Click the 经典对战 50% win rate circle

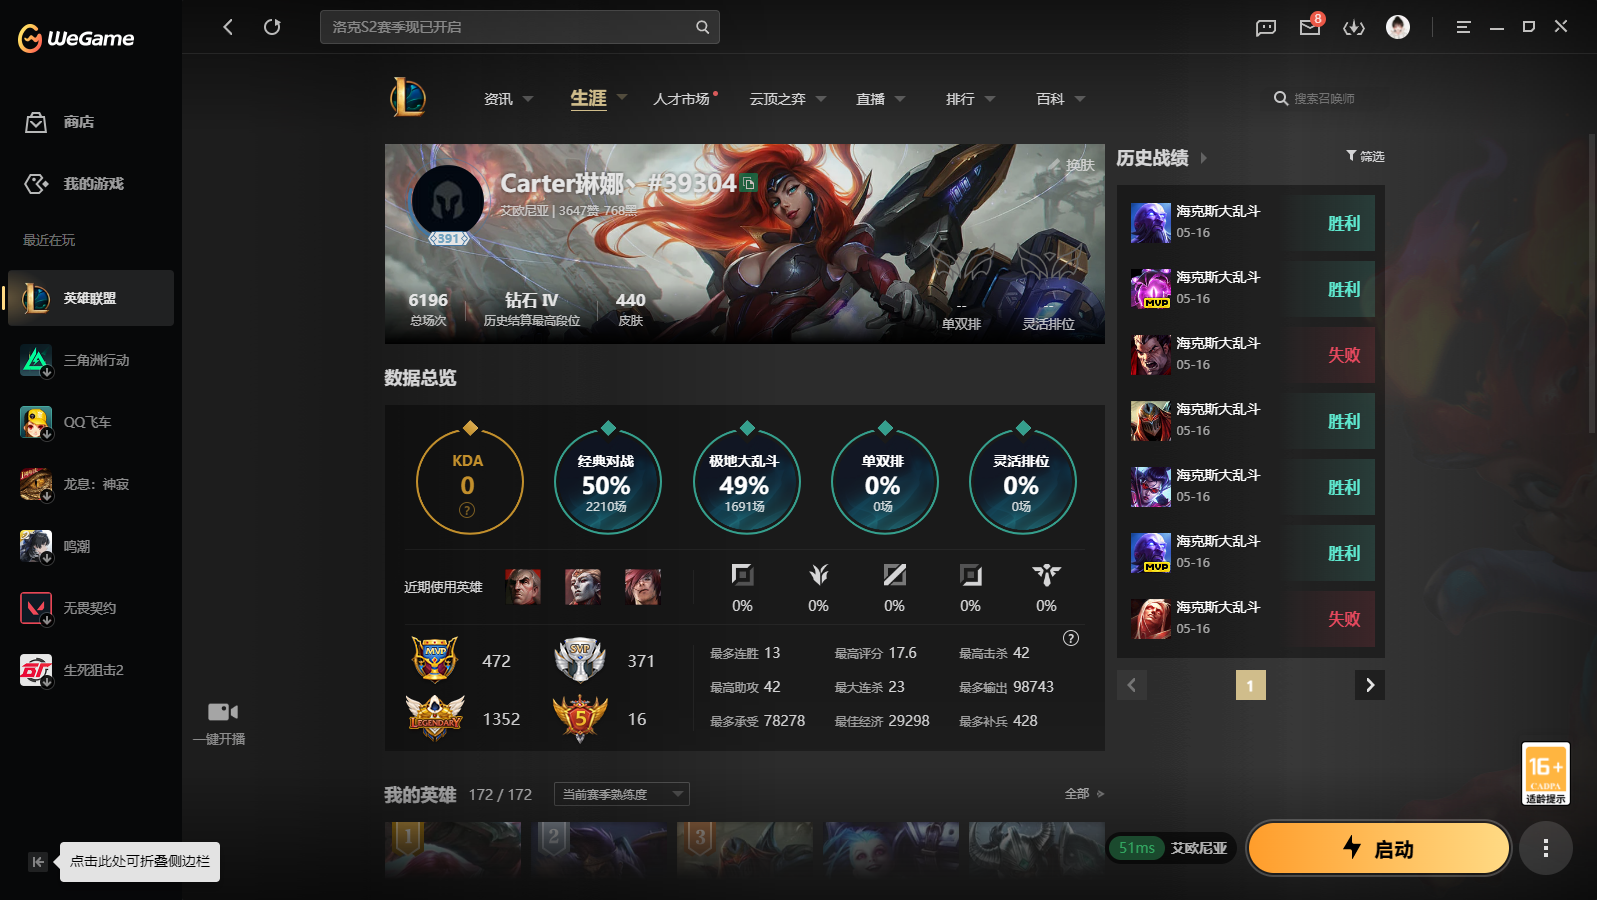click(x=607, y=482)
